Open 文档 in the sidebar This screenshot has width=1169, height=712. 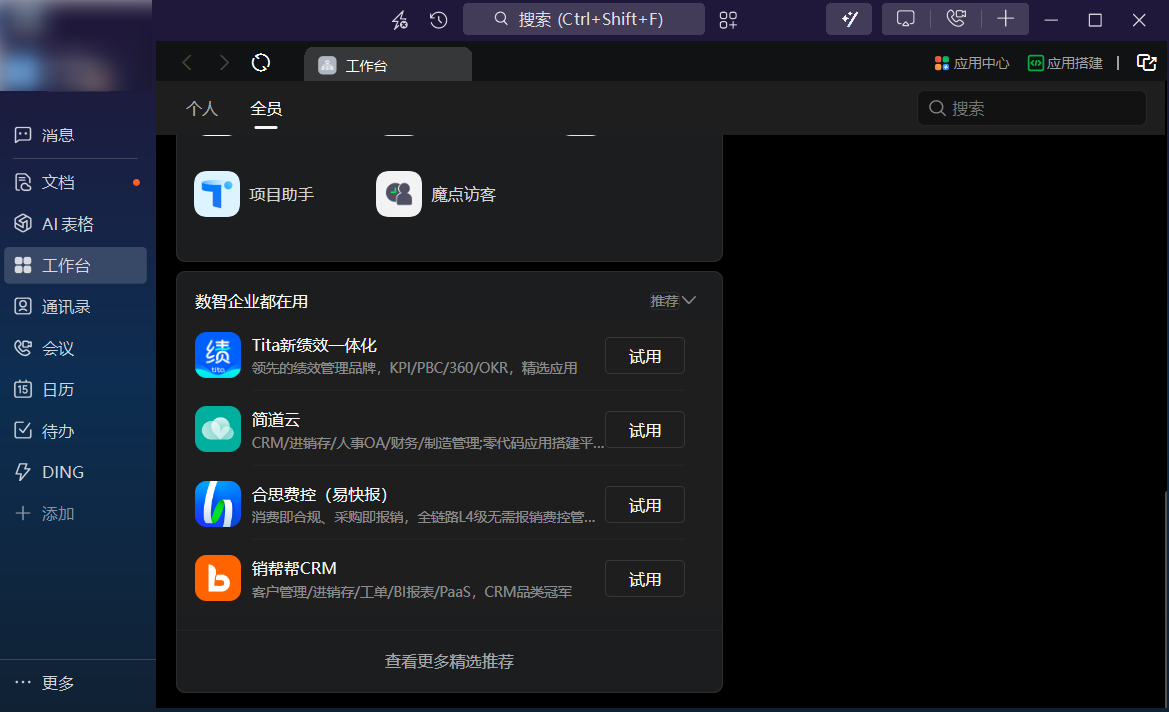pyautogui.click(x=75, y=182)
